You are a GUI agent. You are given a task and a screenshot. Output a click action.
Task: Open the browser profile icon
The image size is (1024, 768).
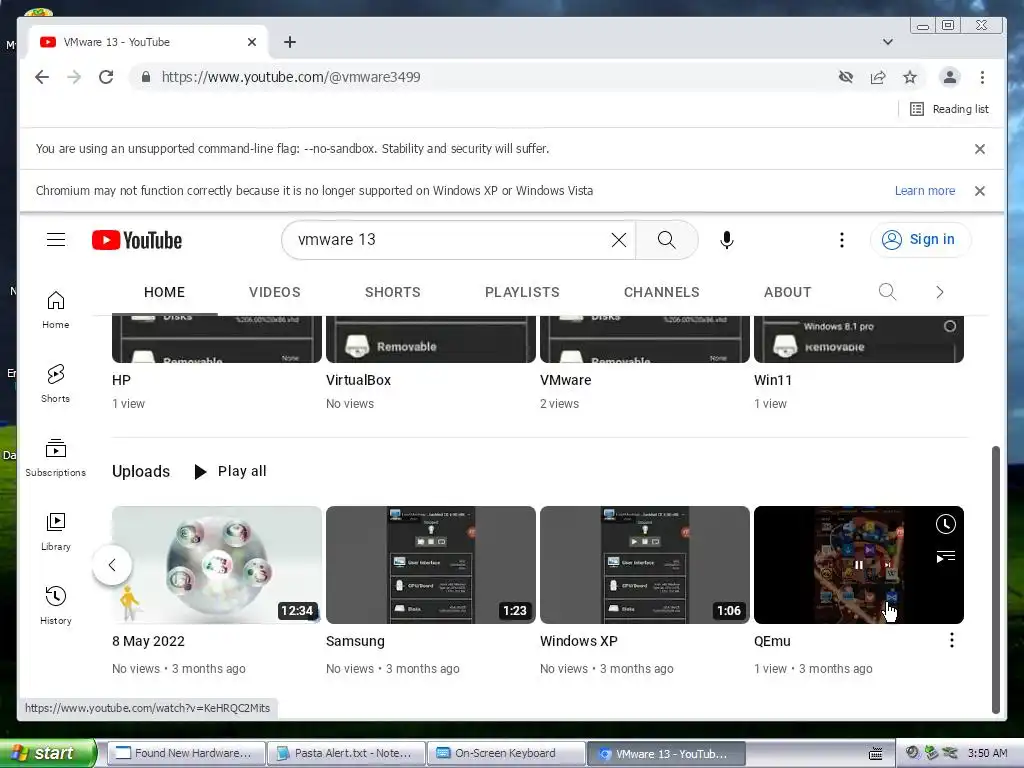[950, 77]
